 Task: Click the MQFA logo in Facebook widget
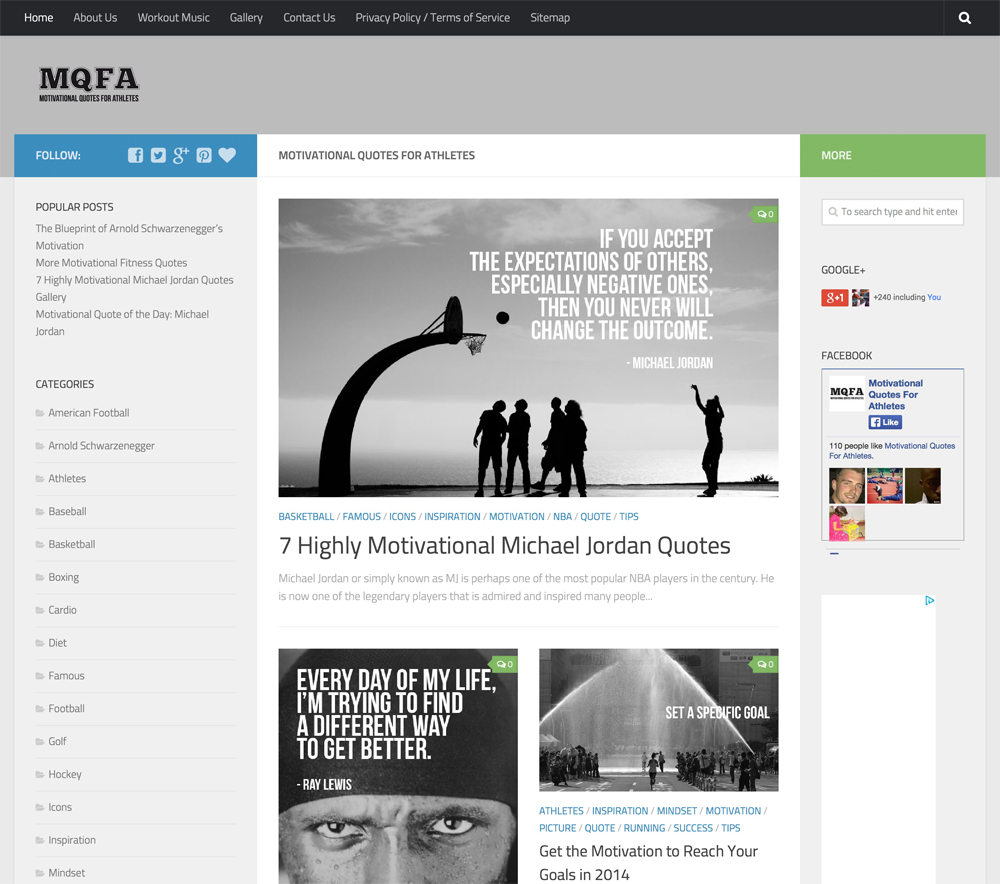[x=846, y=393]
